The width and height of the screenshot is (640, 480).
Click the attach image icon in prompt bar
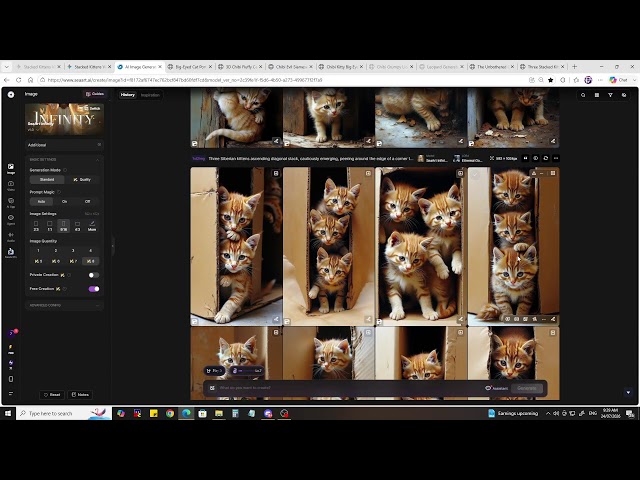click(212, 388)
